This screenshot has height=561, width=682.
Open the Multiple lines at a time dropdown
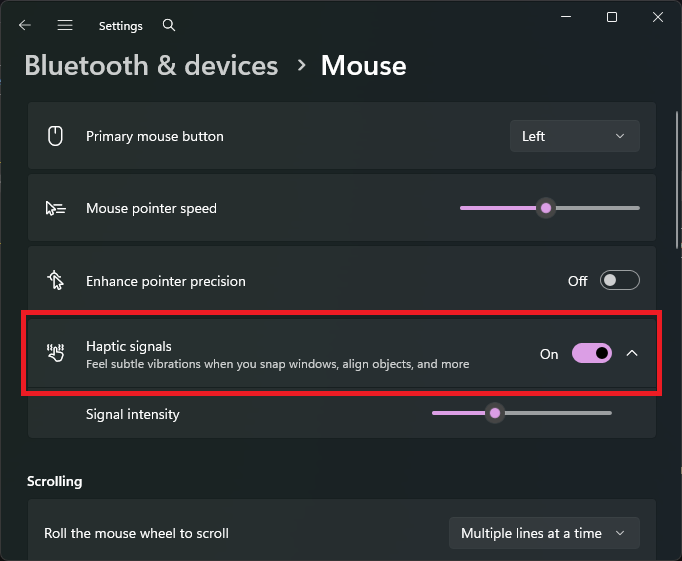coord(544,533)
